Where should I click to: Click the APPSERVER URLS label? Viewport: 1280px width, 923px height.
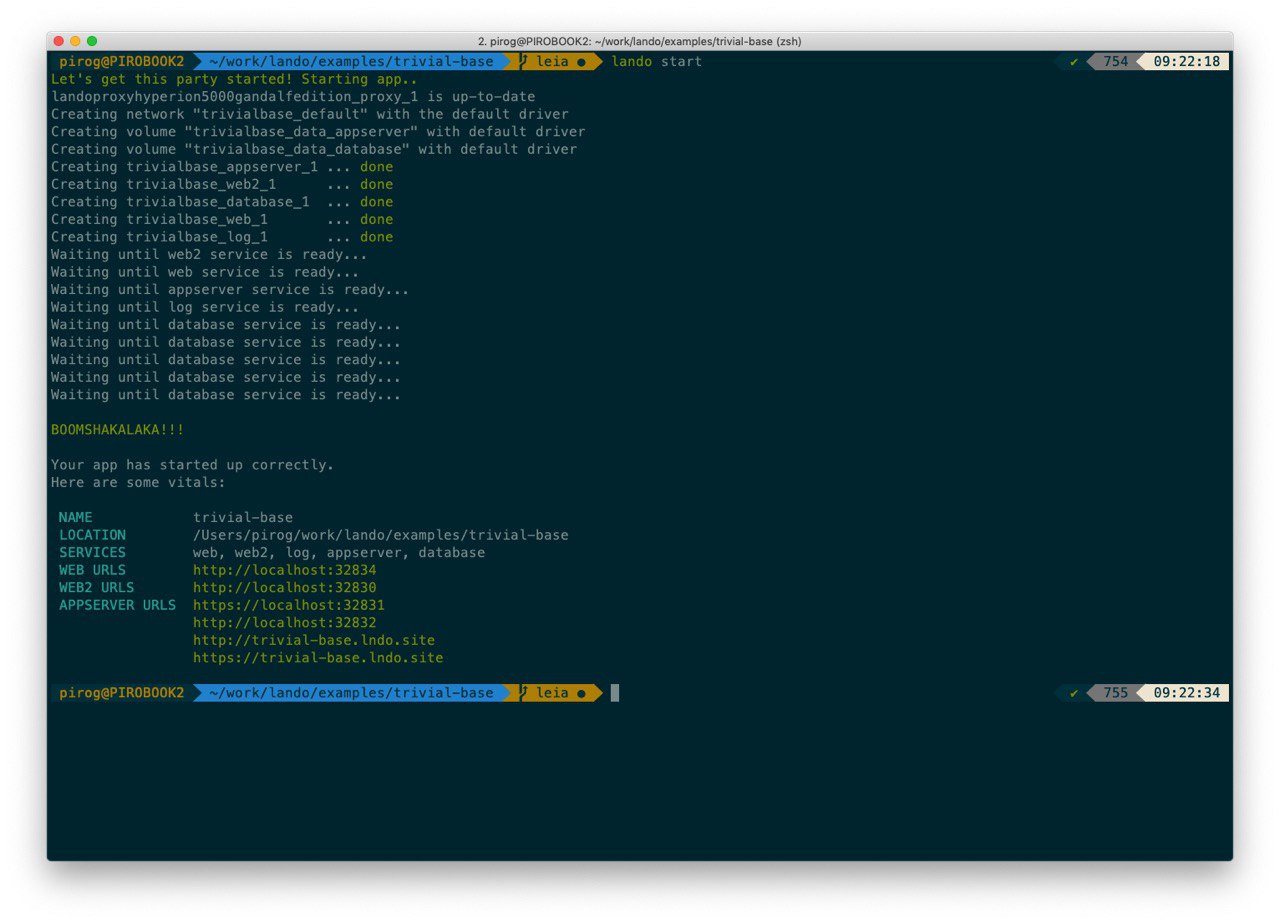pyautogui.click(x=117, y=605)
